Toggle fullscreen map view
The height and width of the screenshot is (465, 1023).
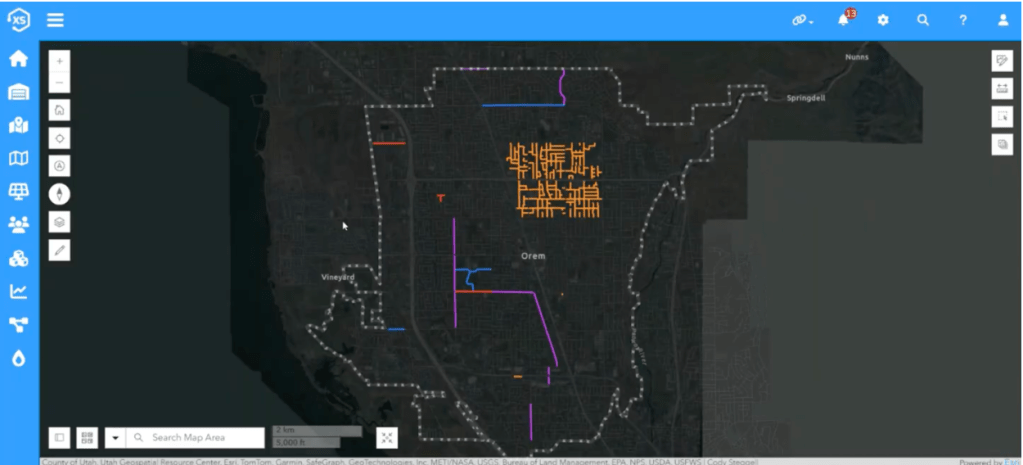388,438
